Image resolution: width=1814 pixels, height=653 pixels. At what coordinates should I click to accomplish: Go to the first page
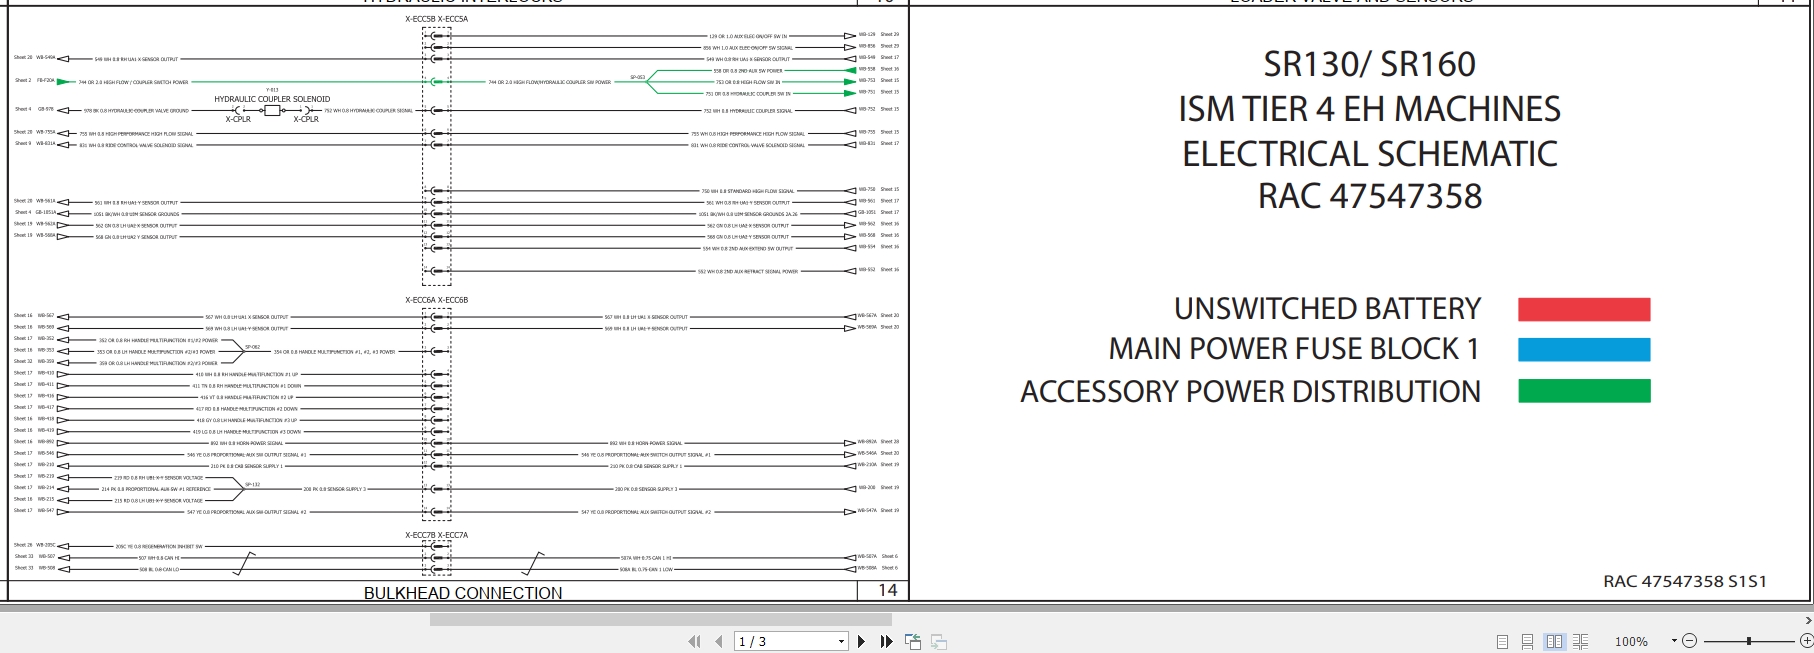click(694, 642)
